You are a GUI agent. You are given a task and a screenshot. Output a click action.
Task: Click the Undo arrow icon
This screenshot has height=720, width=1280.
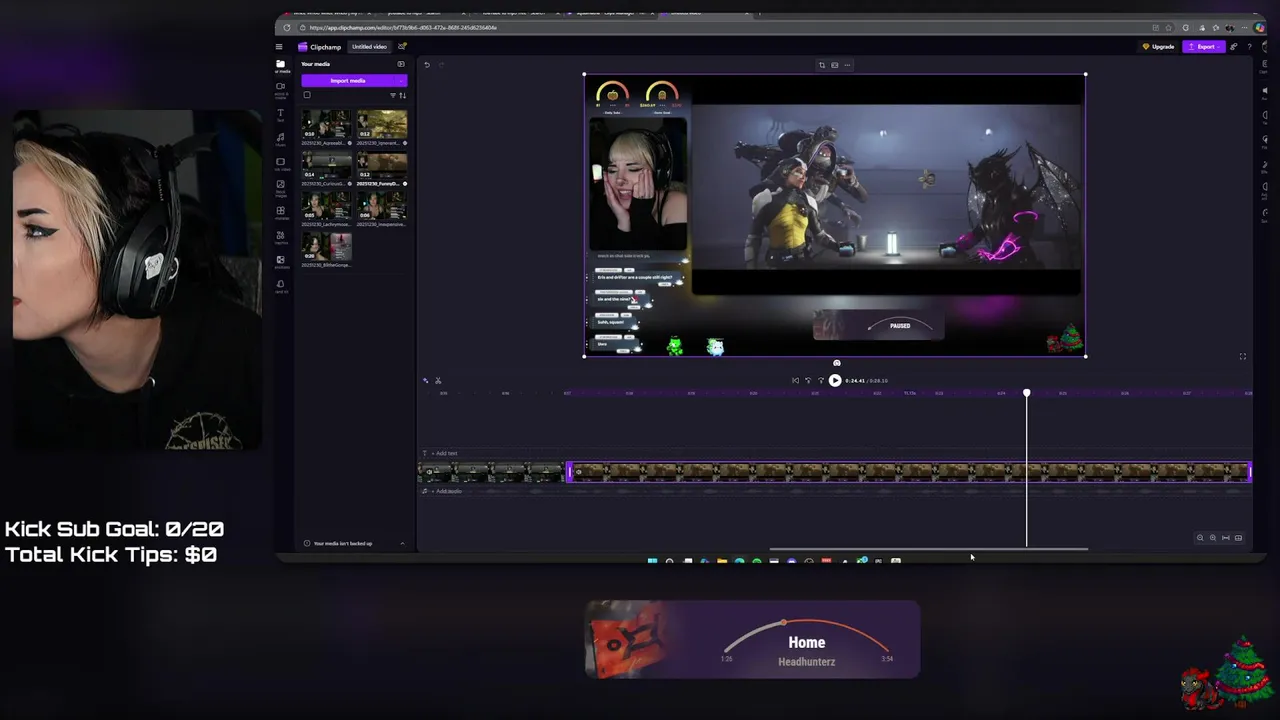[427, 65]
